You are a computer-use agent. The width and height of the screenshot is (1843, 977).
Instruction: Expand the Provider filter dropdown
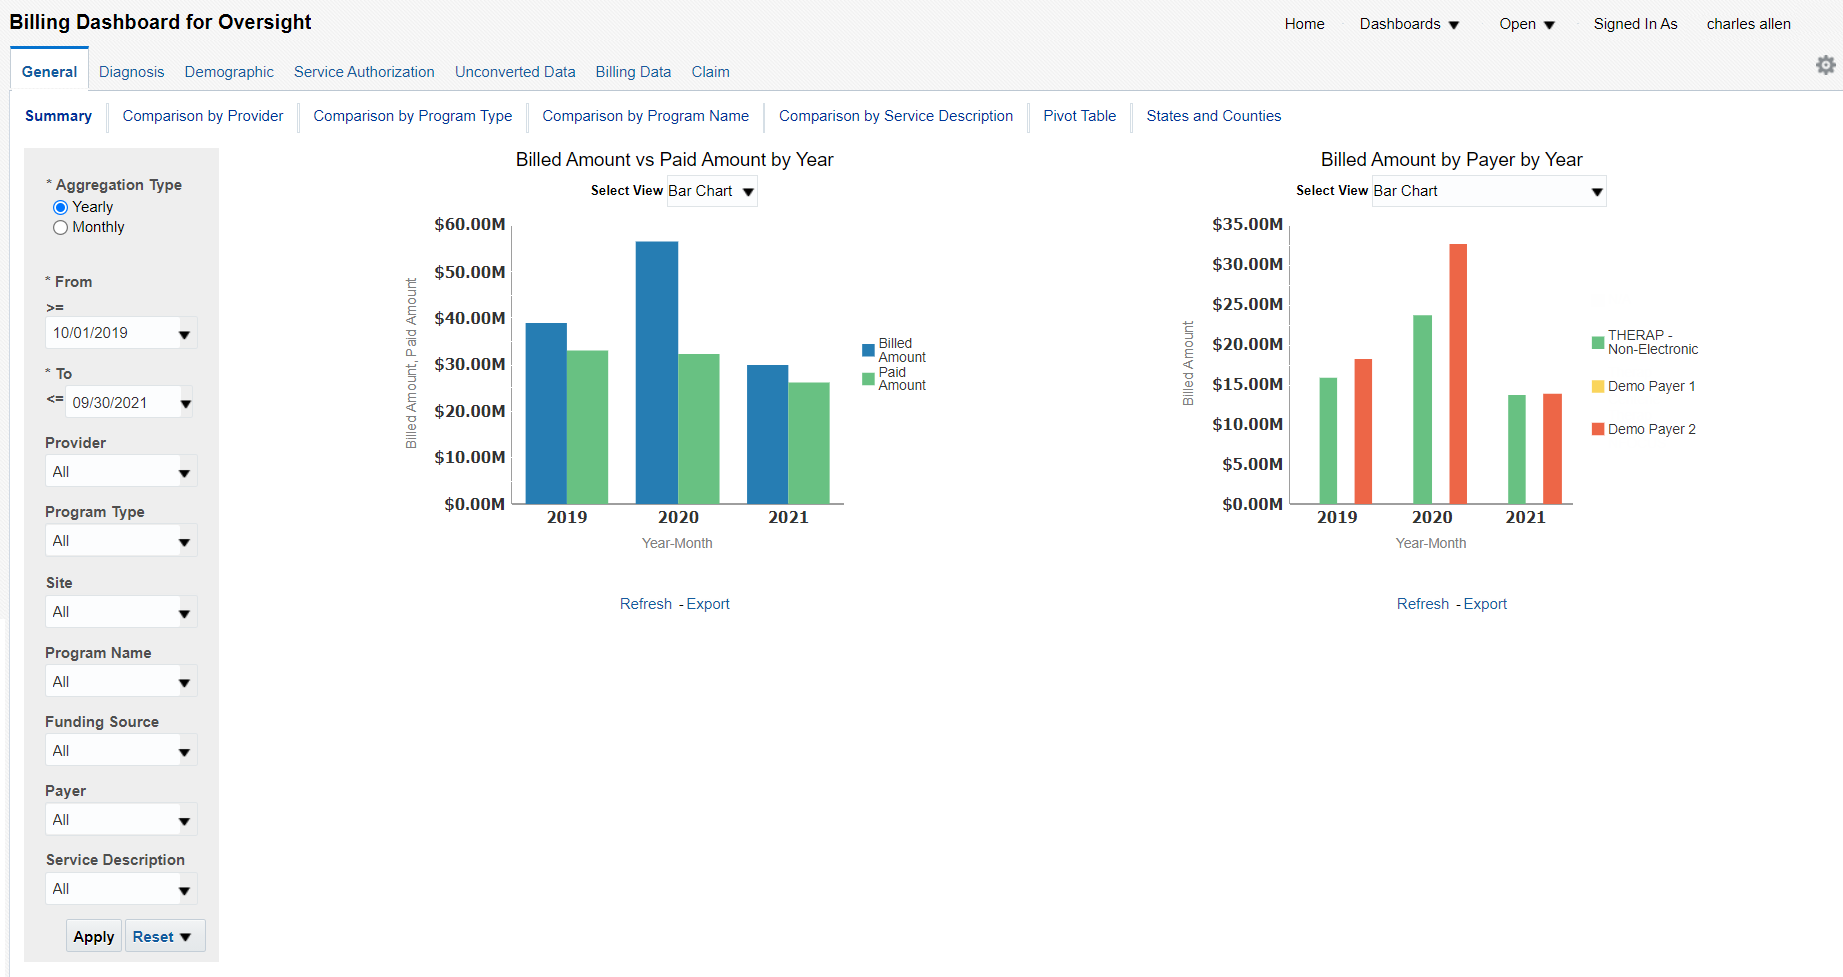[184, 470]
